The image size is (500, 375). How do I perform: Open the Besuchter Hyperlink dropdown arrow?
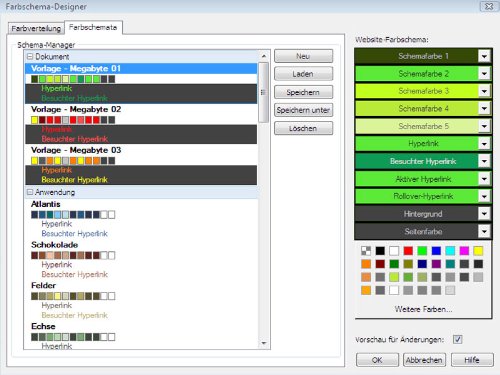click(x=484, y=161)
